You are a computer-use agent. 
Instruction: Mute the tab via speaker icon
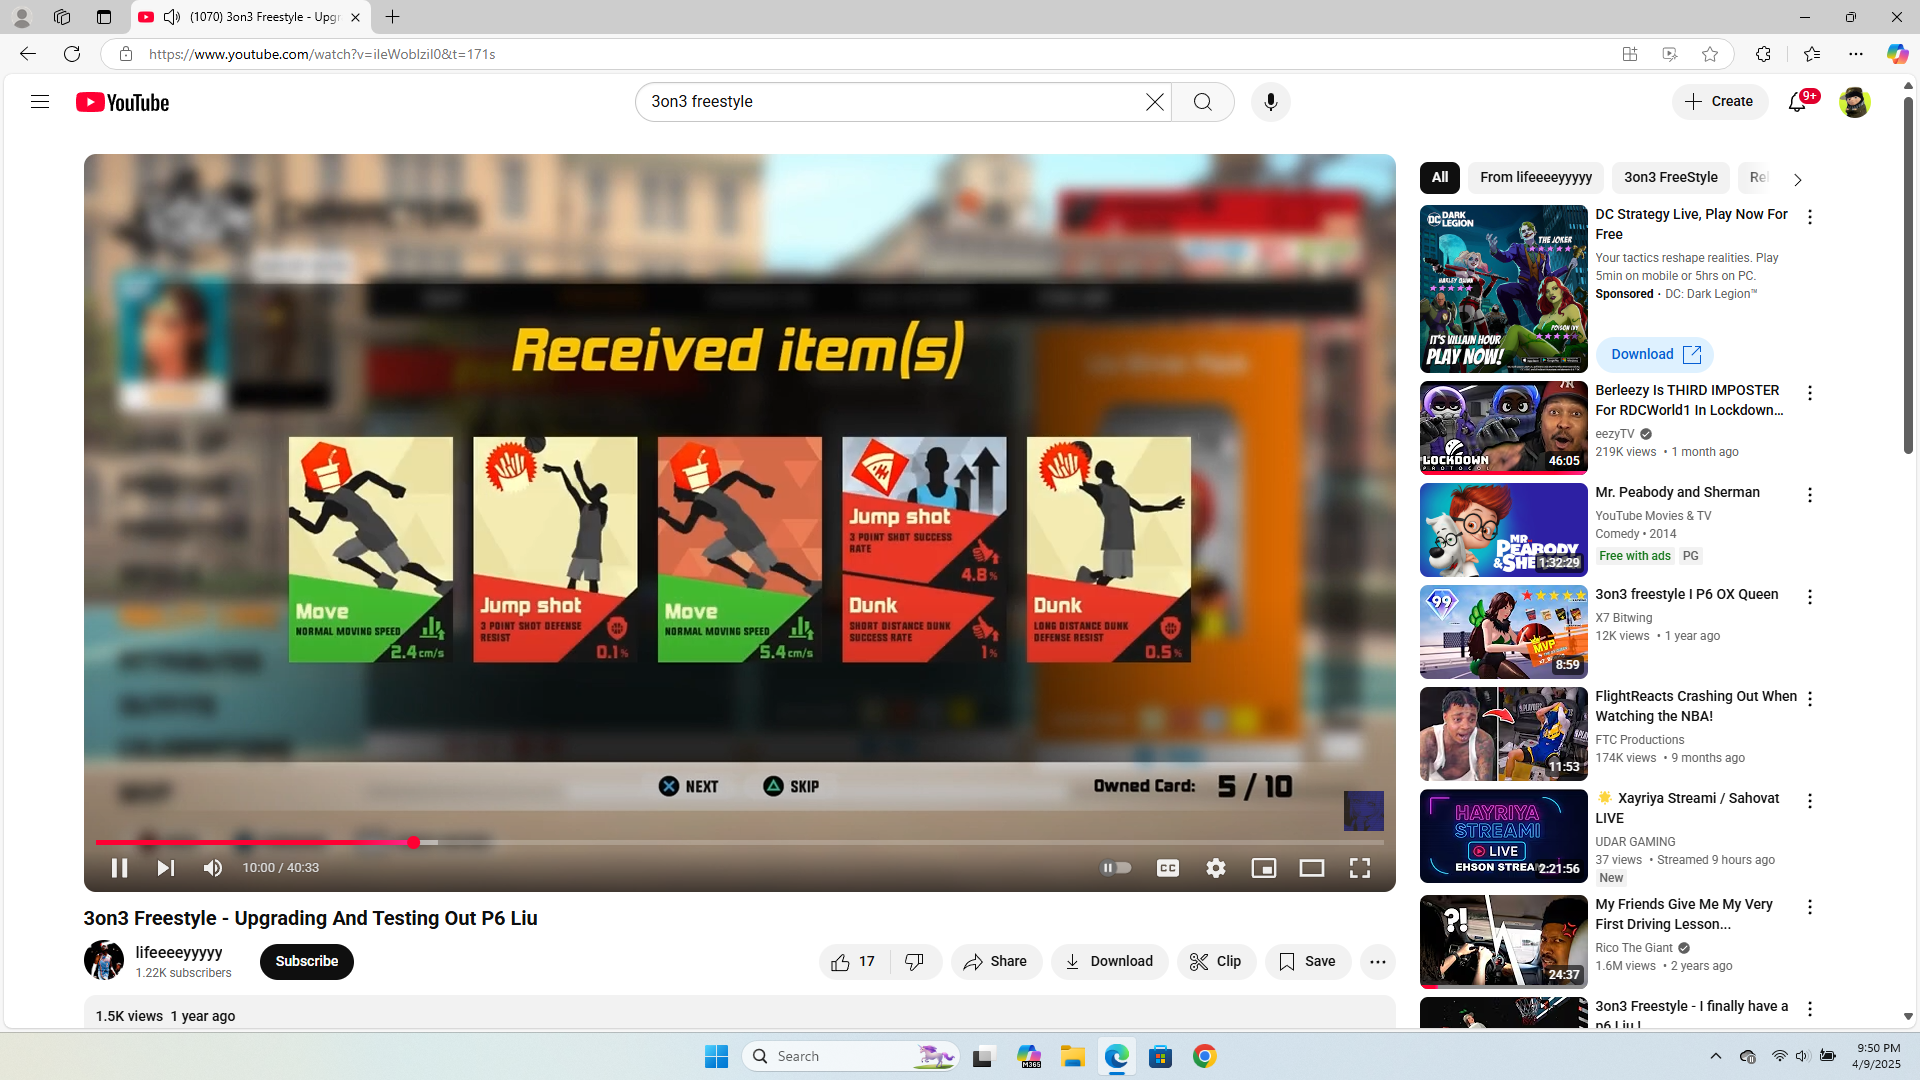pyautogui.click(x=172, y=17)
